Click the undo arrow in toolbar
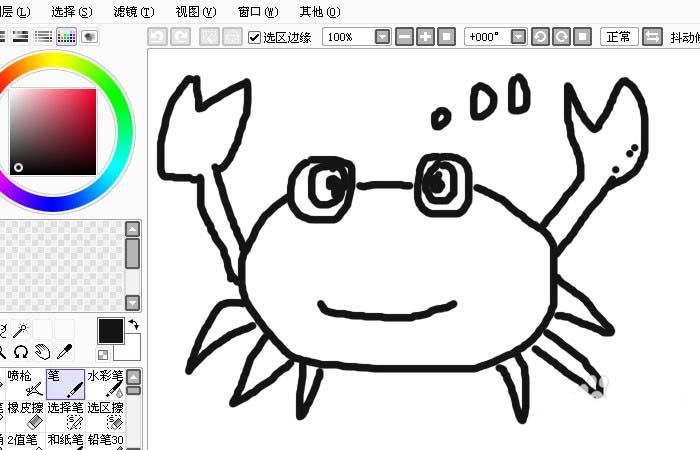Screen dimensions: 700x450 pyautogui.click(x=158, y=37)
